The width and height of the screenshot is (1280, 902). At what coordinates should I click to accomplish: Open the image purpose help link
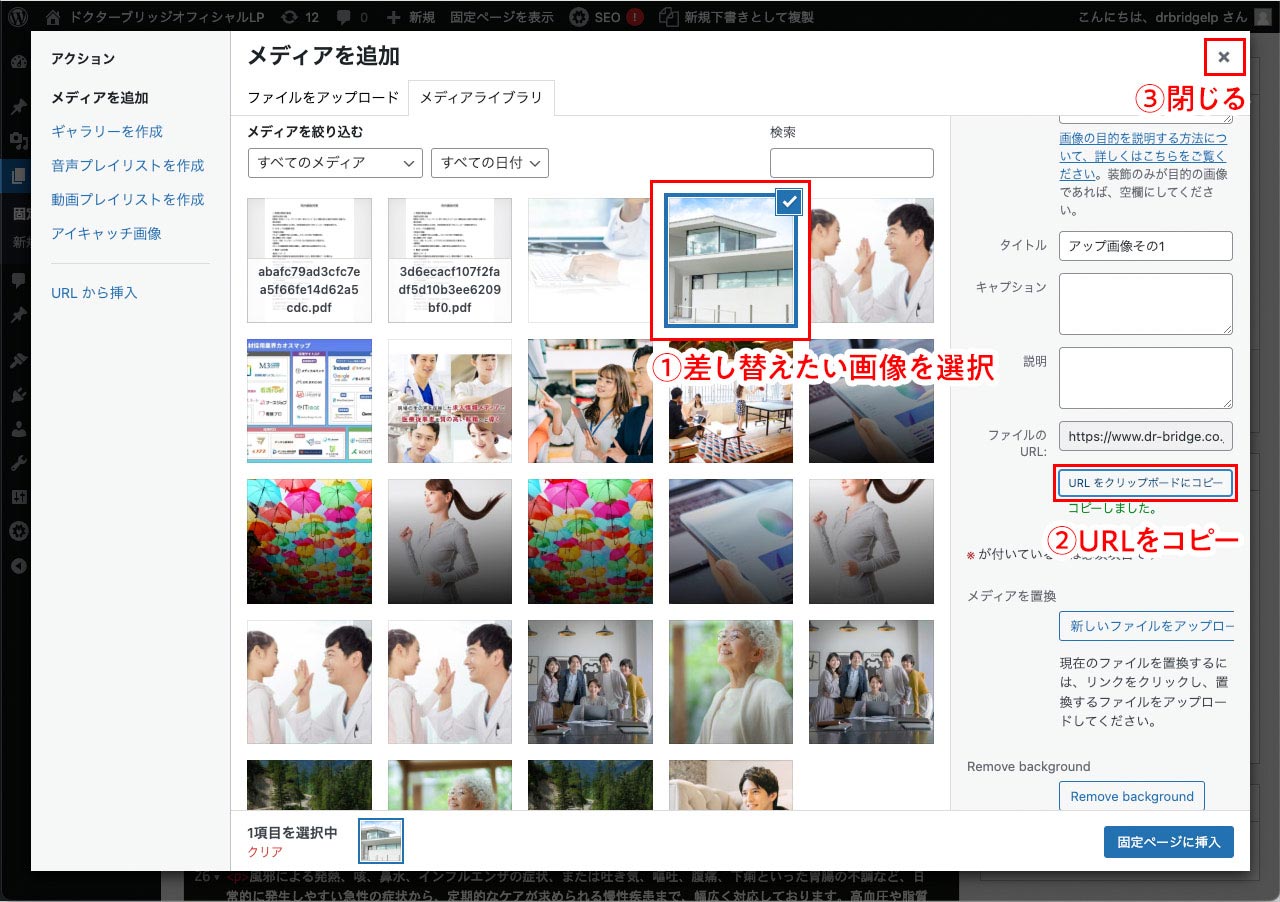(x=1143, y=156)
